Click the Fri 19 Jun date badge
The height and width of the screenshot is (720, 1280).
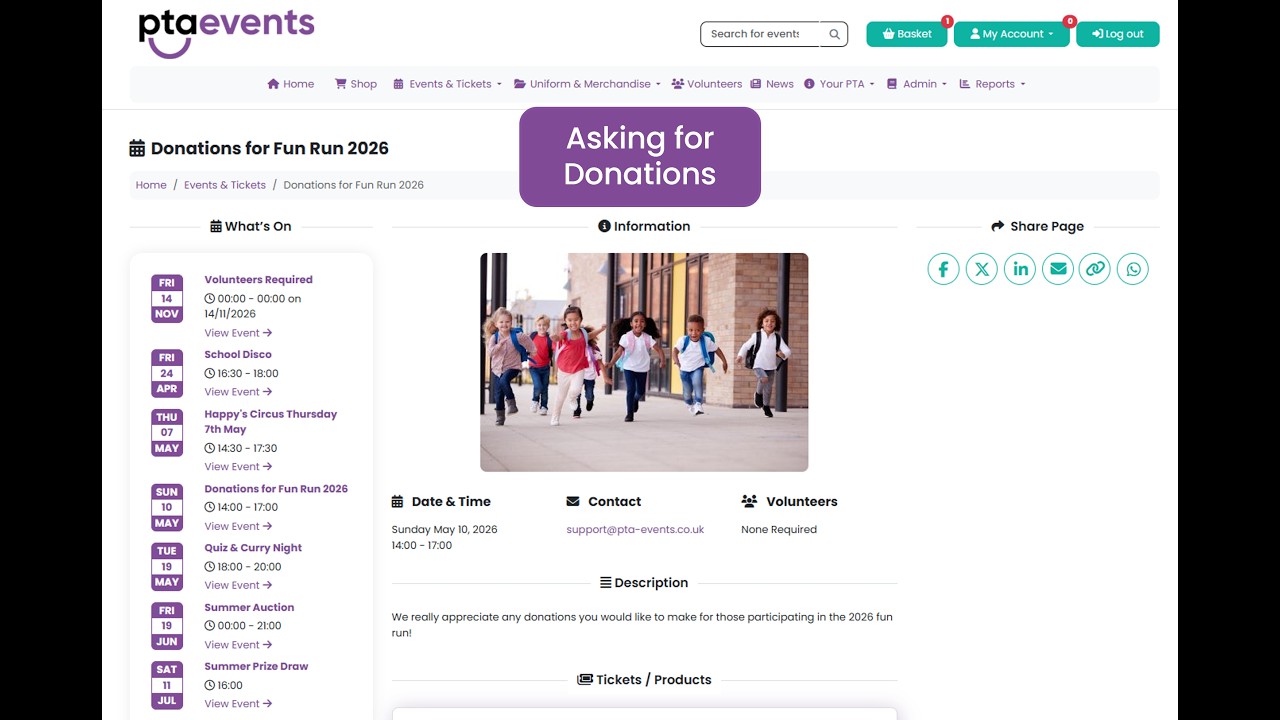(x=166, y=626)
